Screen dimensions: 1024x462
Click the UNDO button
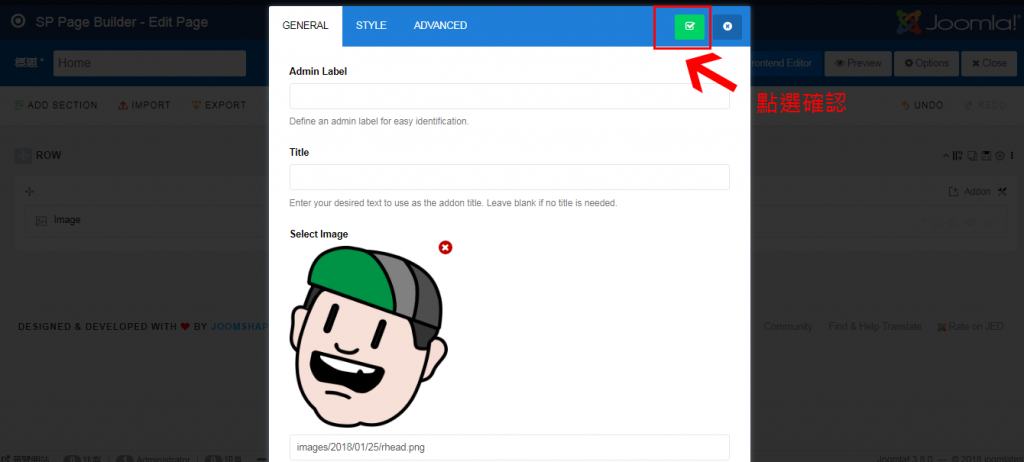pyautogui.click(x=921, y=105)
